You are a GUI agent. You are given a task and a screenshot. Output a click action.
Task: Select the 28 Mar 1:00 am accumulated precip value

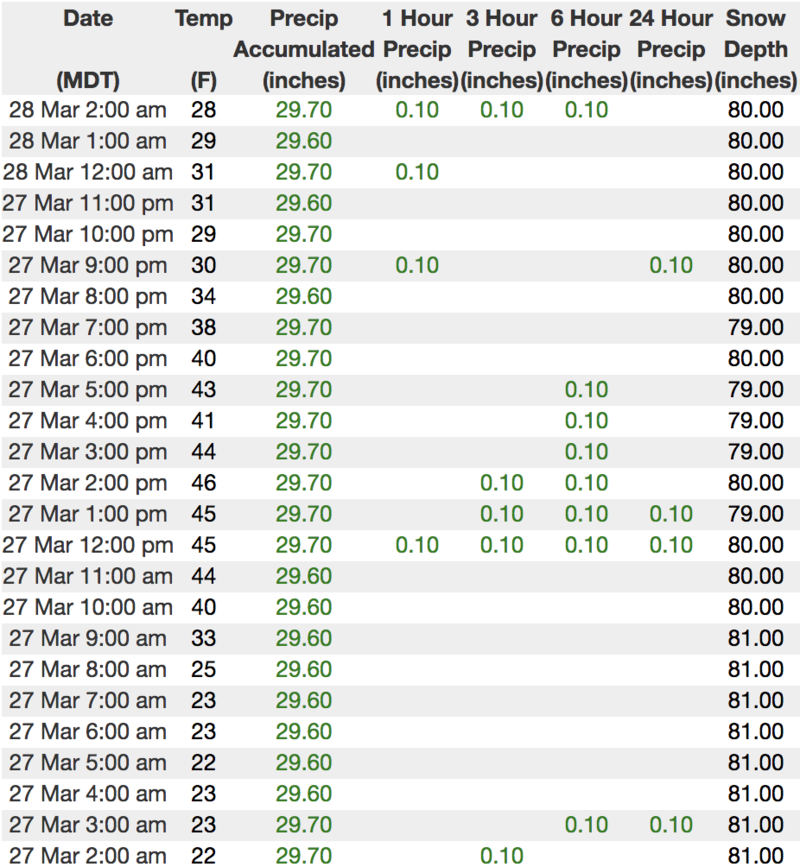tap(303, 141)
